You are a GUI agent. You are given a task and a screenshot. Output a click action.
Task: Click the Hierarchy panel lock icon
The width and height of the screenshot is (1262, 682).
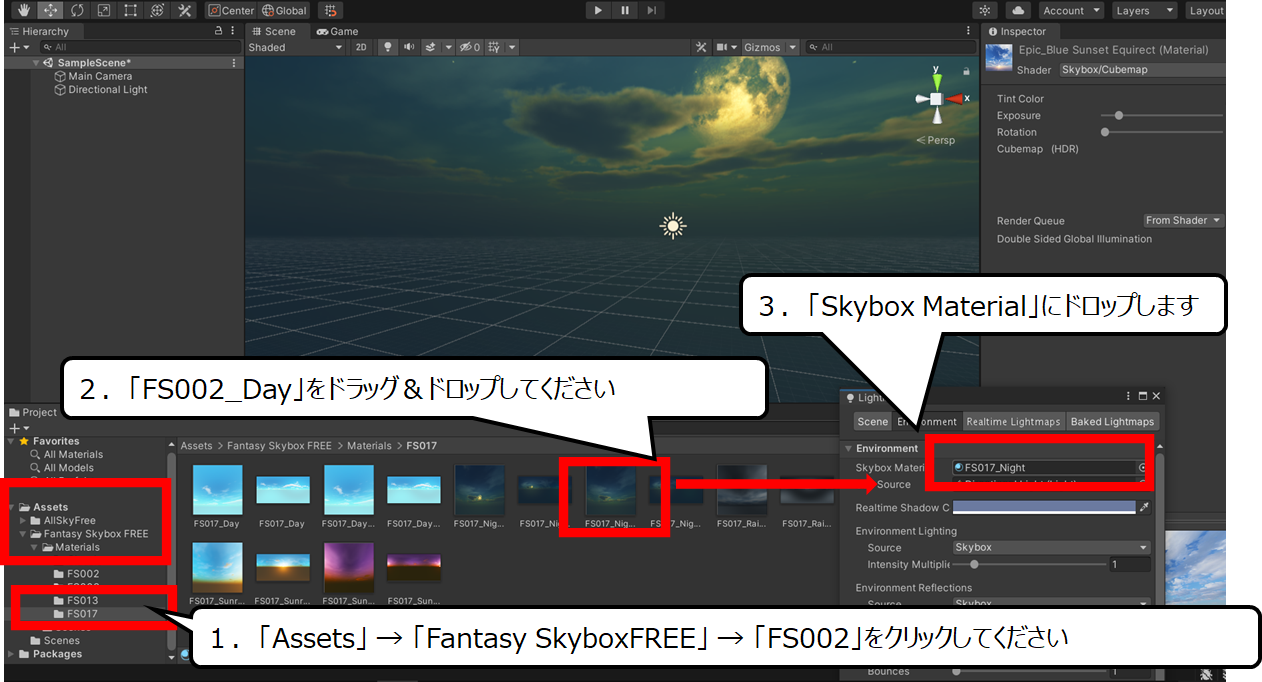point(219,31)
